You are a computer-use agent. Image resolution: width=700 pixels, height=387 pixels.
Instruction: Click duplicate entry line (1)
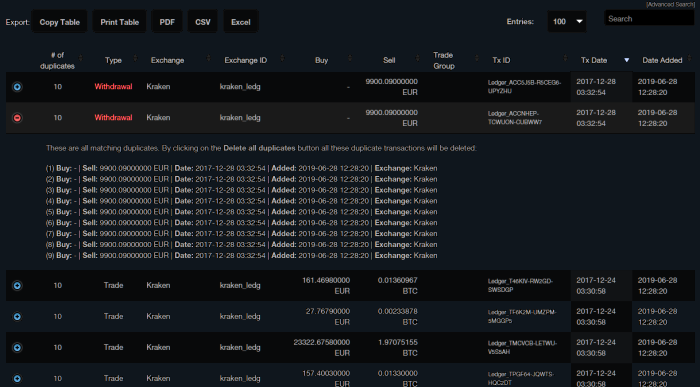241,168
